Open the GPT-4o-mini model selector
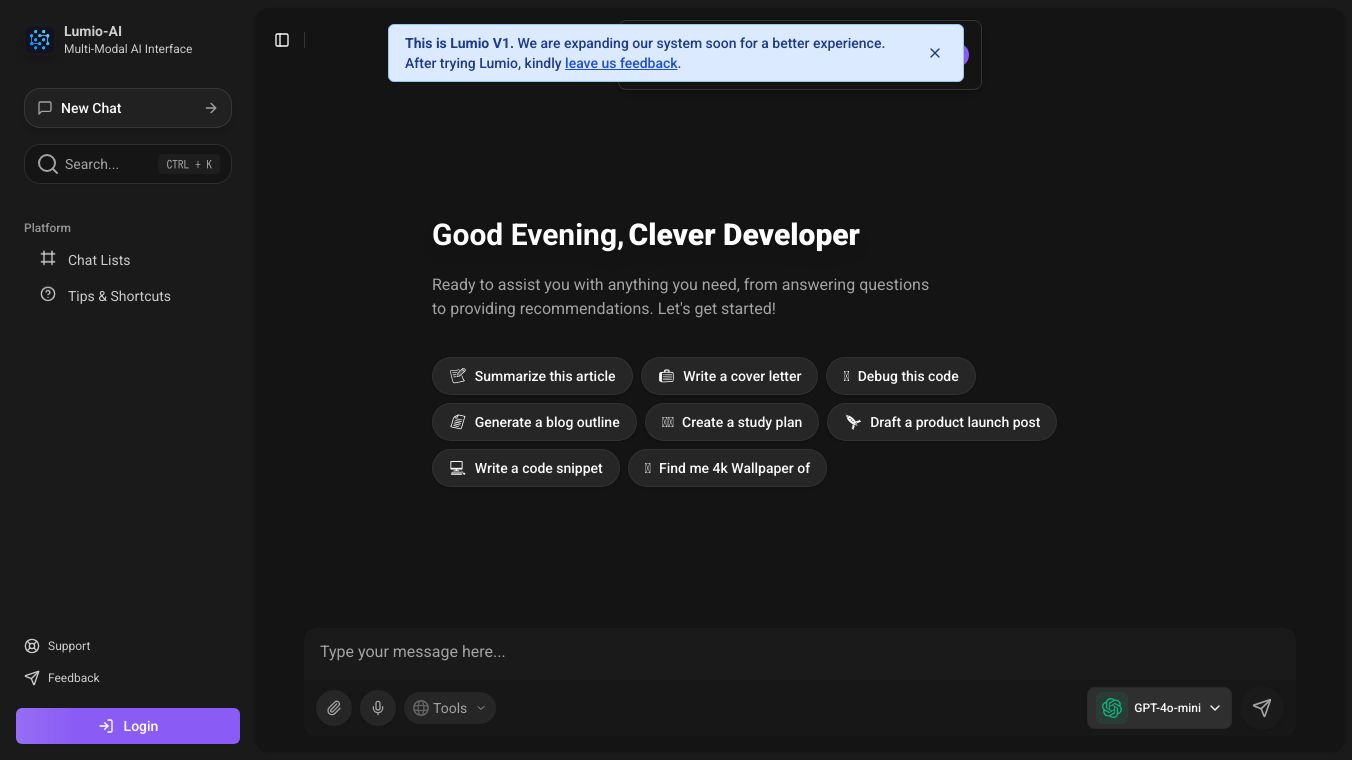 1159,708
